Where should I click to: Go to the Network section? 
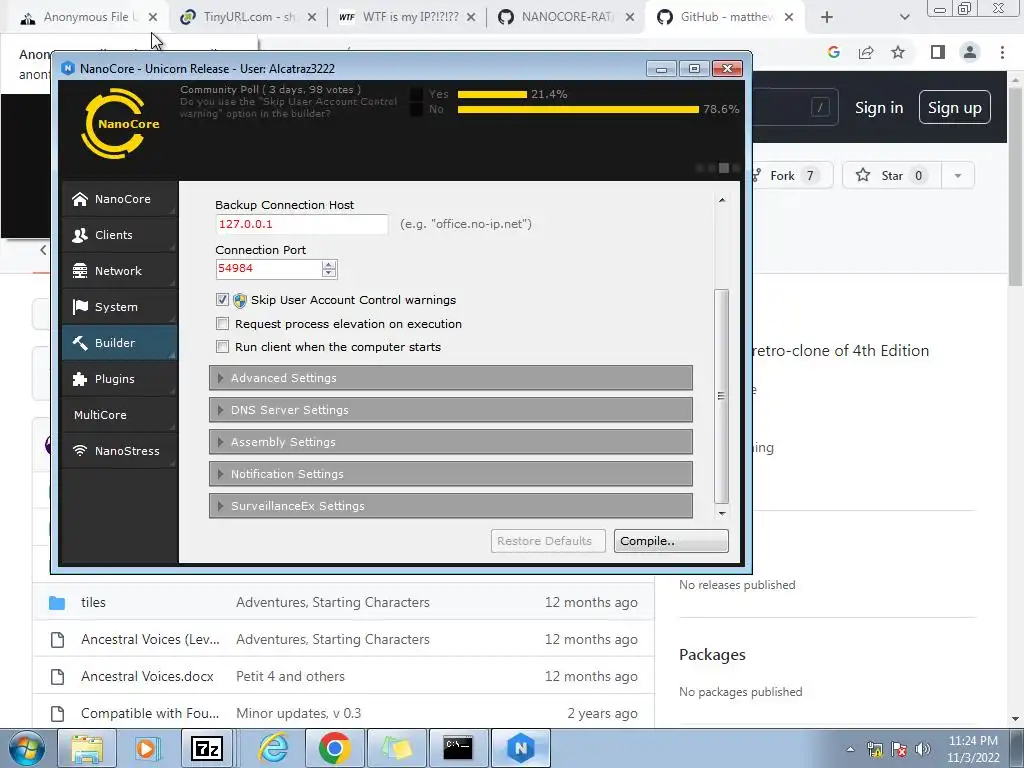point(120,271)
